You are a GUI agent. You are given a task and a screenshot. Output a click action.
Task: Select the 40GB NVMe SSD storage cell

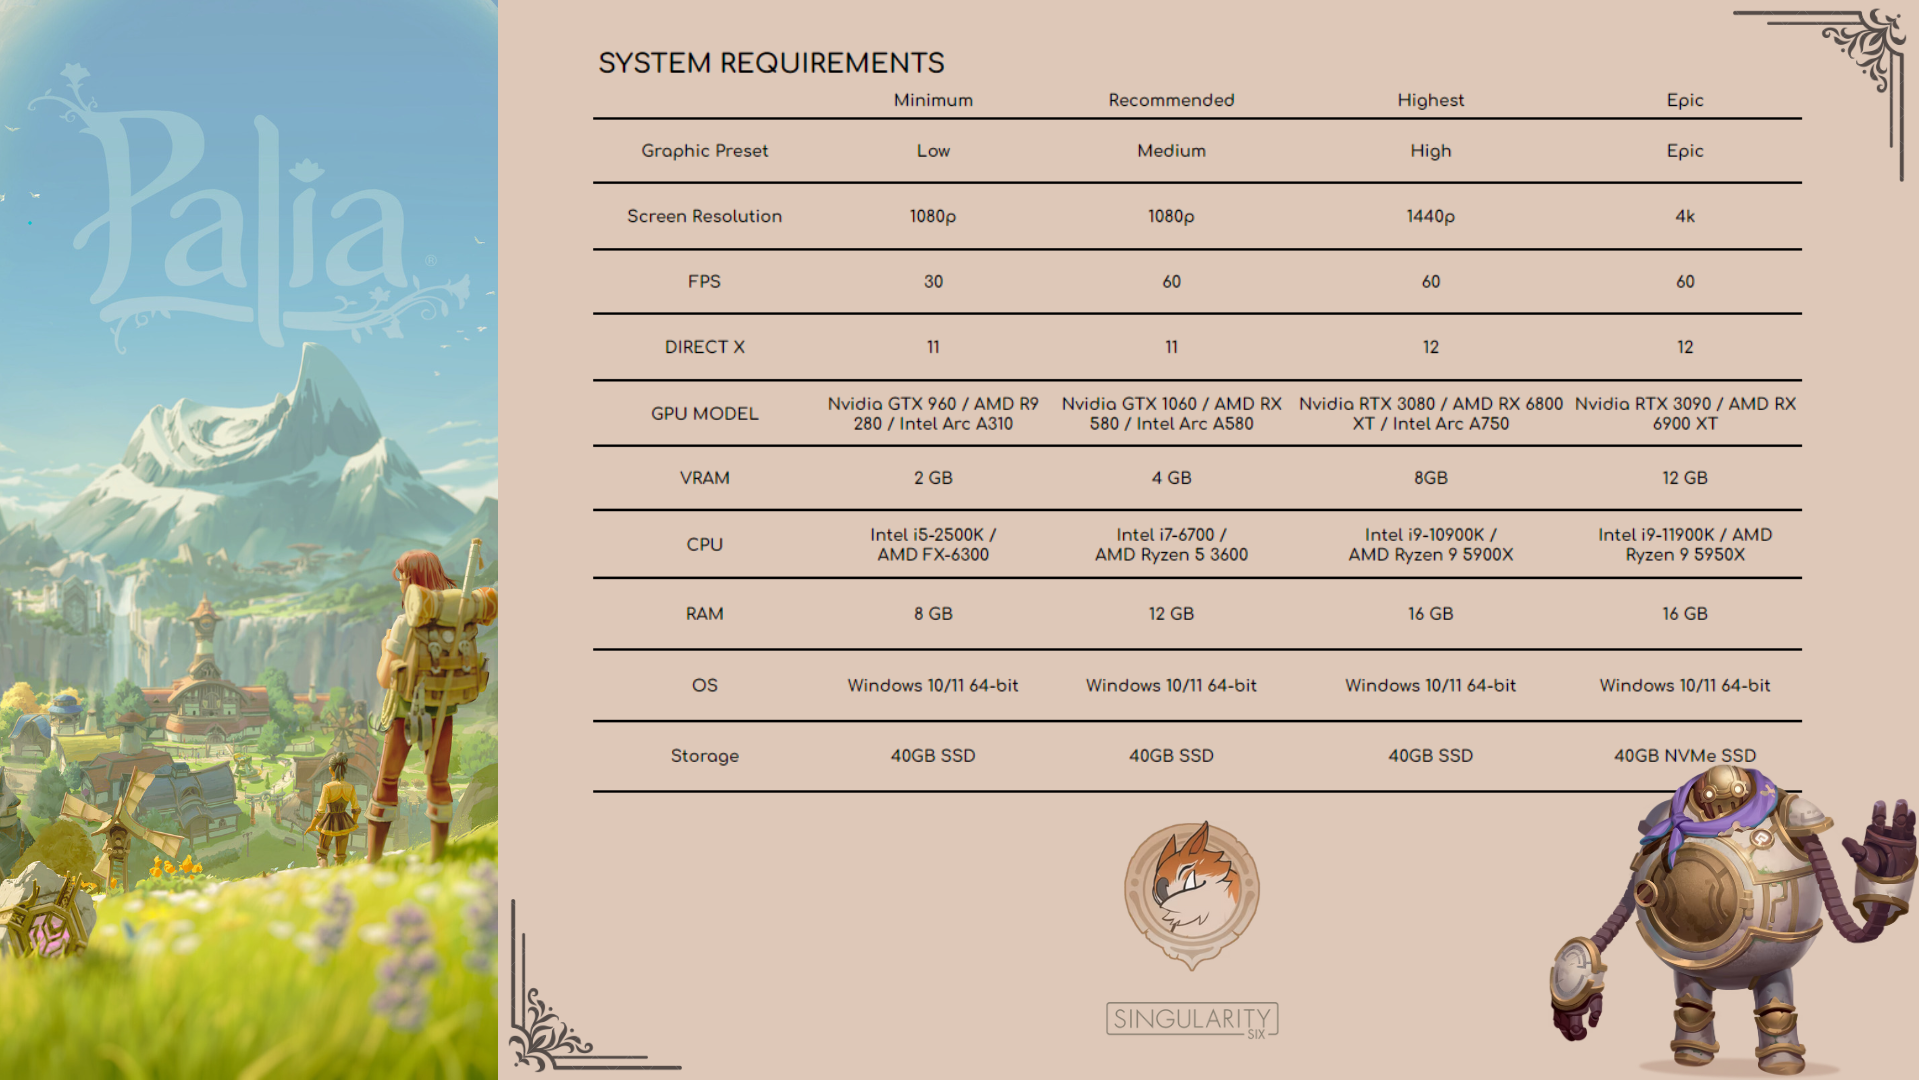coord(1685,756)
